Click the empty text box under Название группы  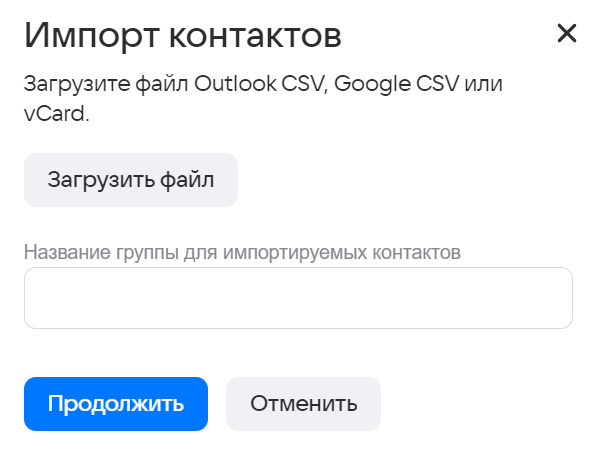click(298, 298)
